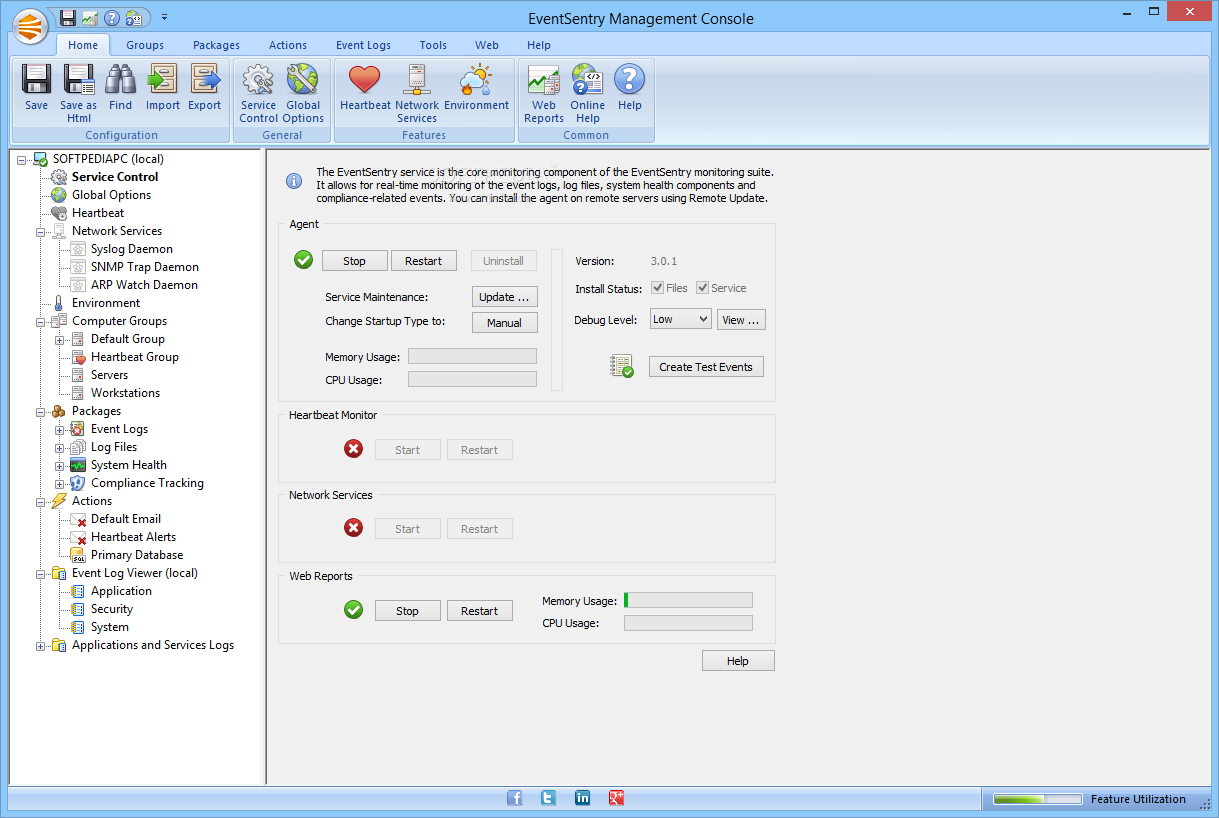The height and width of the screenshot is (818, 1219).
Task: Switch to the Groups ribbon tab
Action: click(x=145, y=45)
